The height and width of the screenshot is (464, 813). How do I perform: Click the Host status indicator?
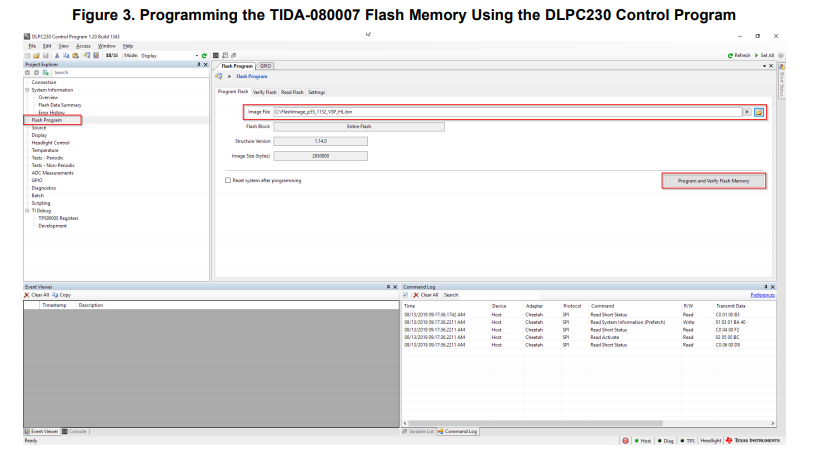pyautogui.click(x=643, y=441)
